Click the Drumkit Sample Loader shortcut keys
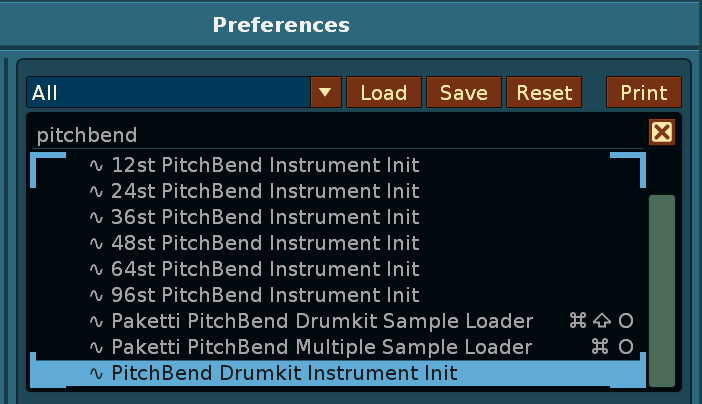This screenshot has width=702, height=404. tap(601, 321)
